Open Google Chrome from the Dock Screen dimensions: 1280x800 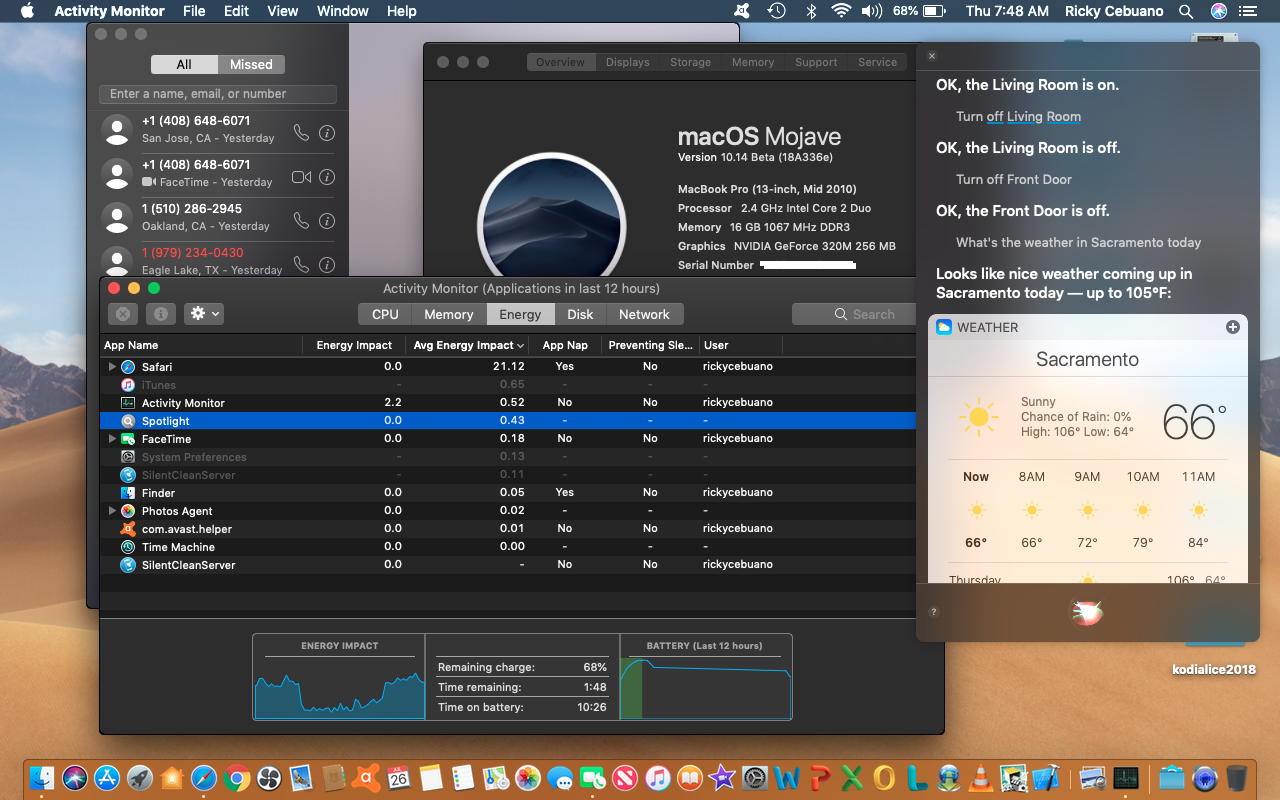236,777
